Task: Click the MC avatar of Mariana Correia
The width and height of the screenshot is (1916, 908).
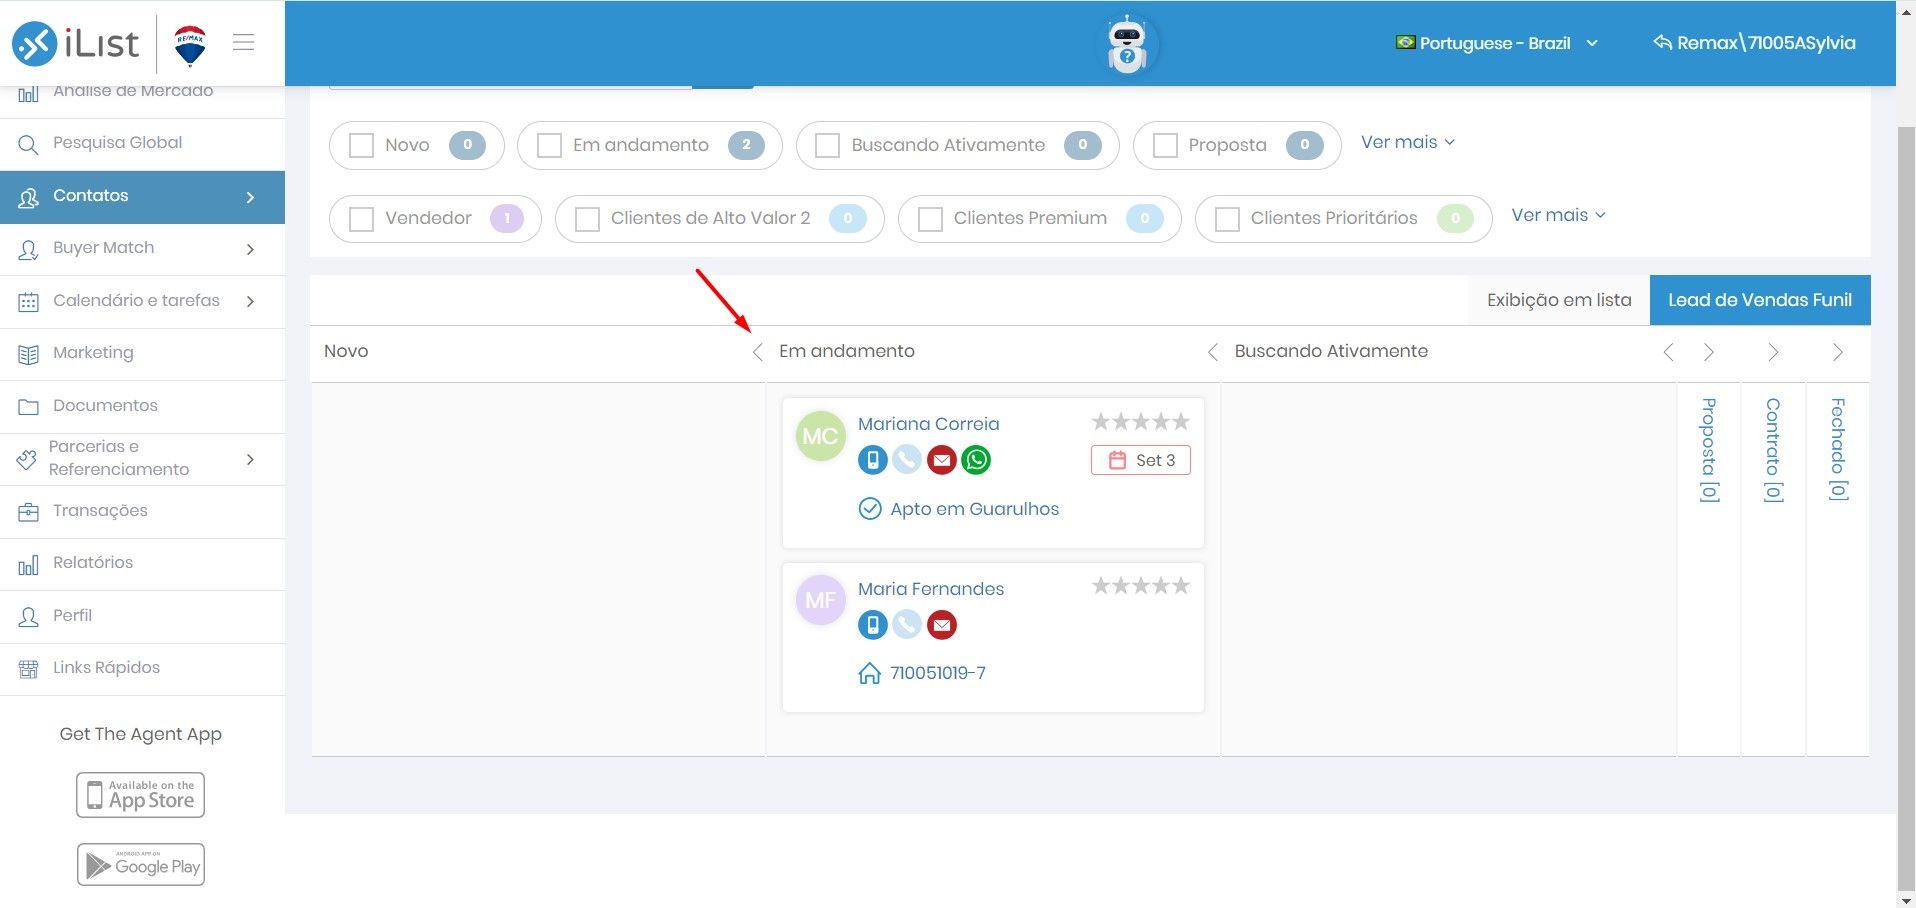Action: pyautogui.click(x=821, y=436)
